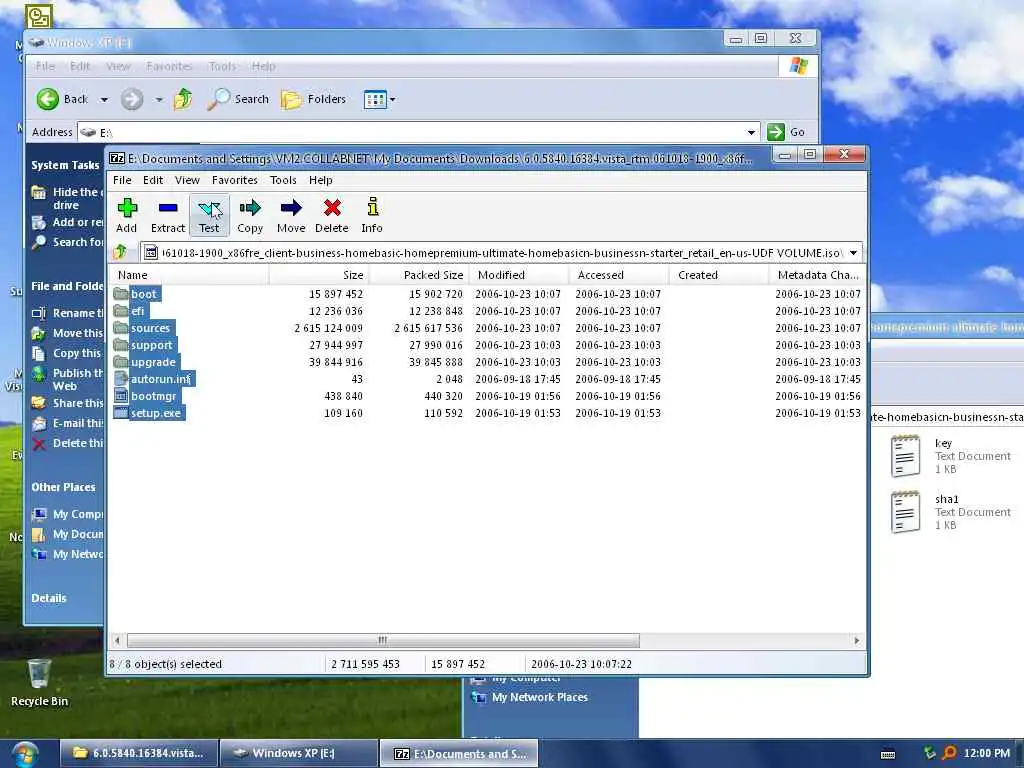Click the Forward arrow in Explorer
Viewport: 1024px width, 768px height.
tap(132, 99)
